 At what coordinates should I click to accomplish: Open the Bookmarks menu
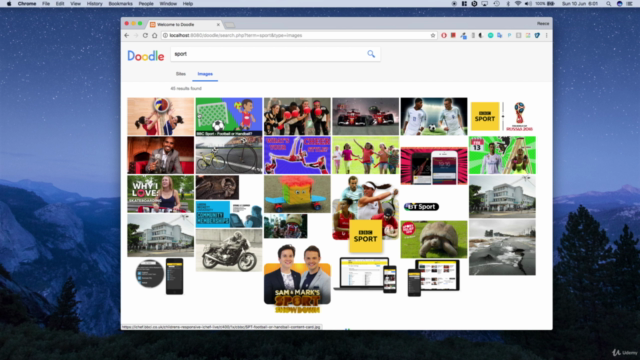point(120,4)
